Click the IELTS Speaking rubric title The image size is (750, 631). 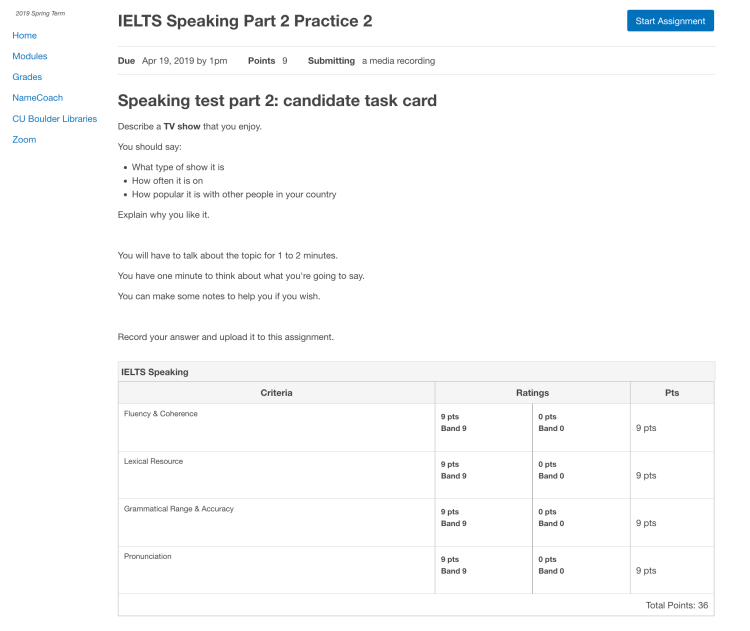tap(155, 372)
